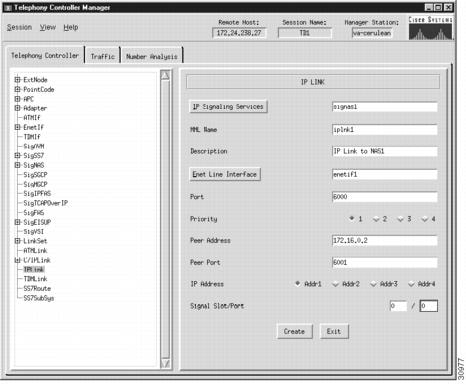Select SigSGCP in the tree

coord(35,174)
